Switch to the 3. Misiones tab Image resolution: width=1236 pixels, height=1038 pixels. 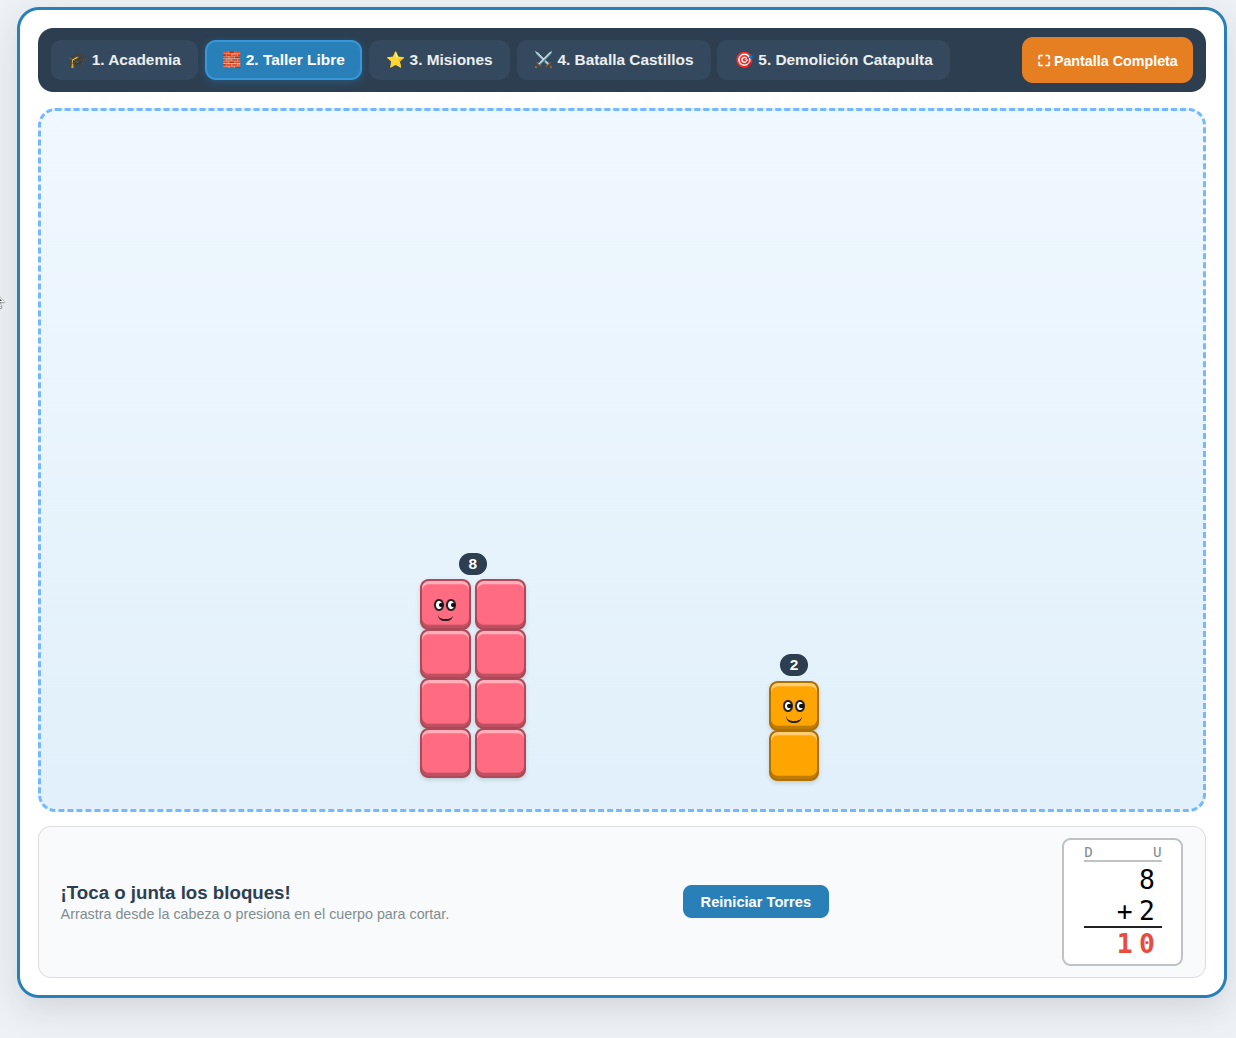pos(439,60)
